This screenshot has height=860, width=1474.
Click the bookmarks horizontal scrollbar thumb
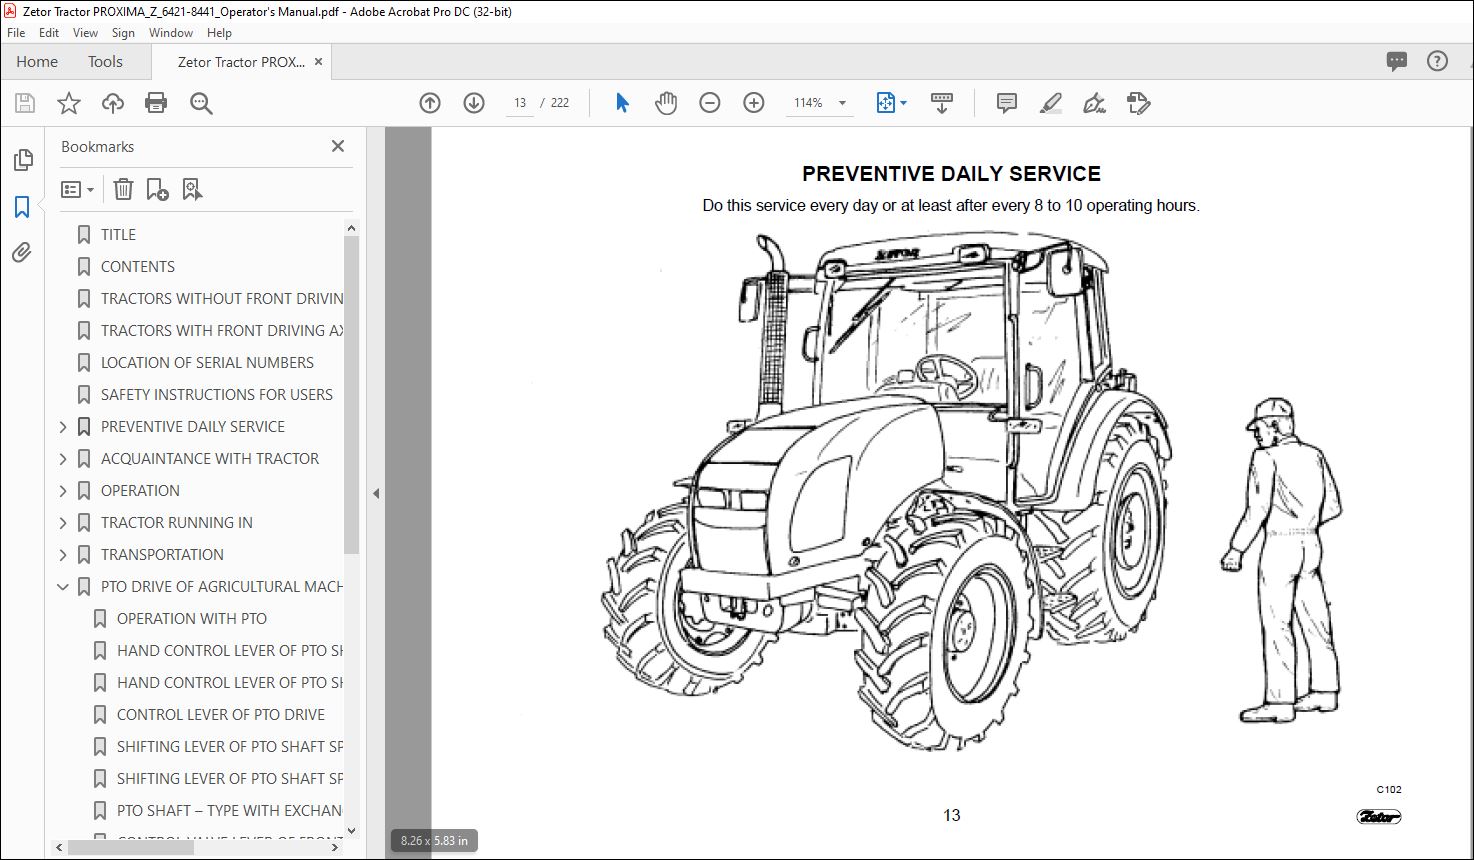[130, 847]
